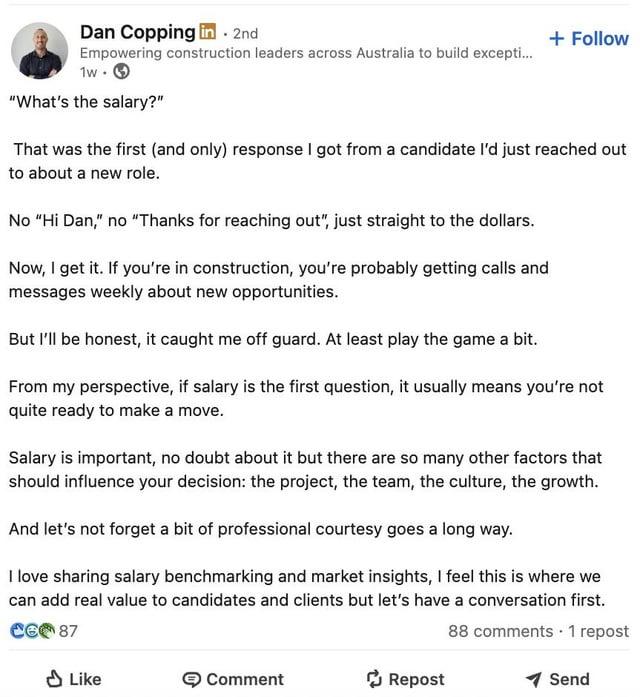Click the globe public visibility icon
This screenshot has width=640, height=697.
pyautogui.click(x=121, y=71)
